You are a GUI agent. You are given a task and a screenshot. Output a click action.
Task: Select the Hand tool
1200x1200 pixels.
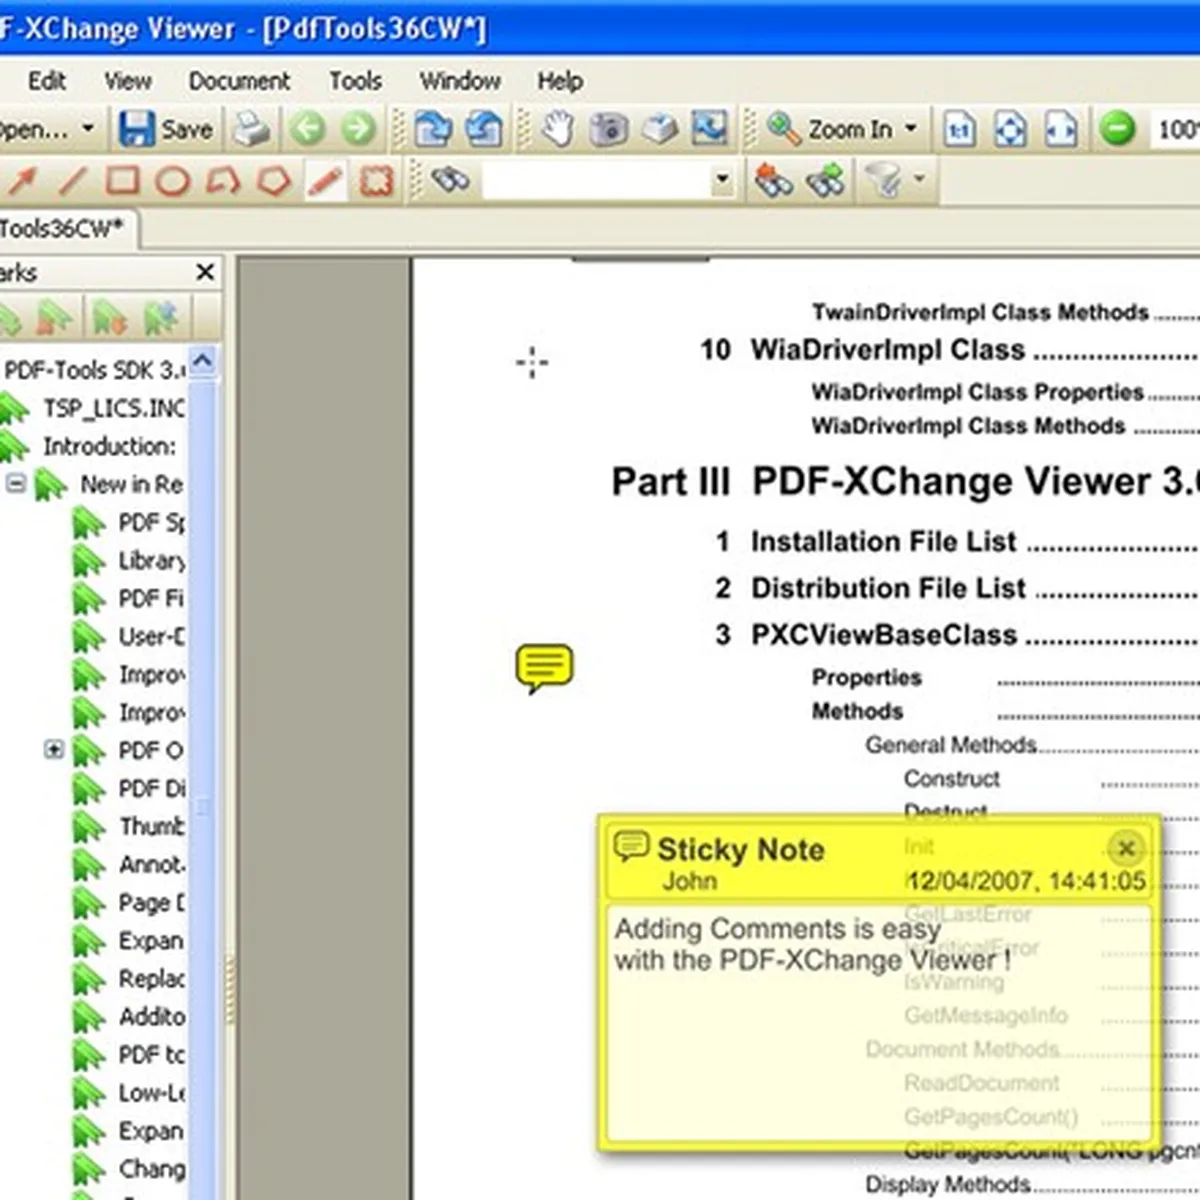pos(557,129)
